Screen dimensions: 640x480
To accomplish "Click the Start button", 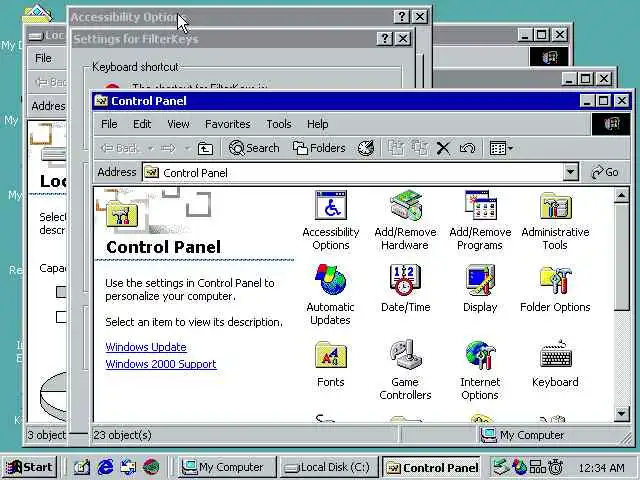I will [x=29, y=467].
